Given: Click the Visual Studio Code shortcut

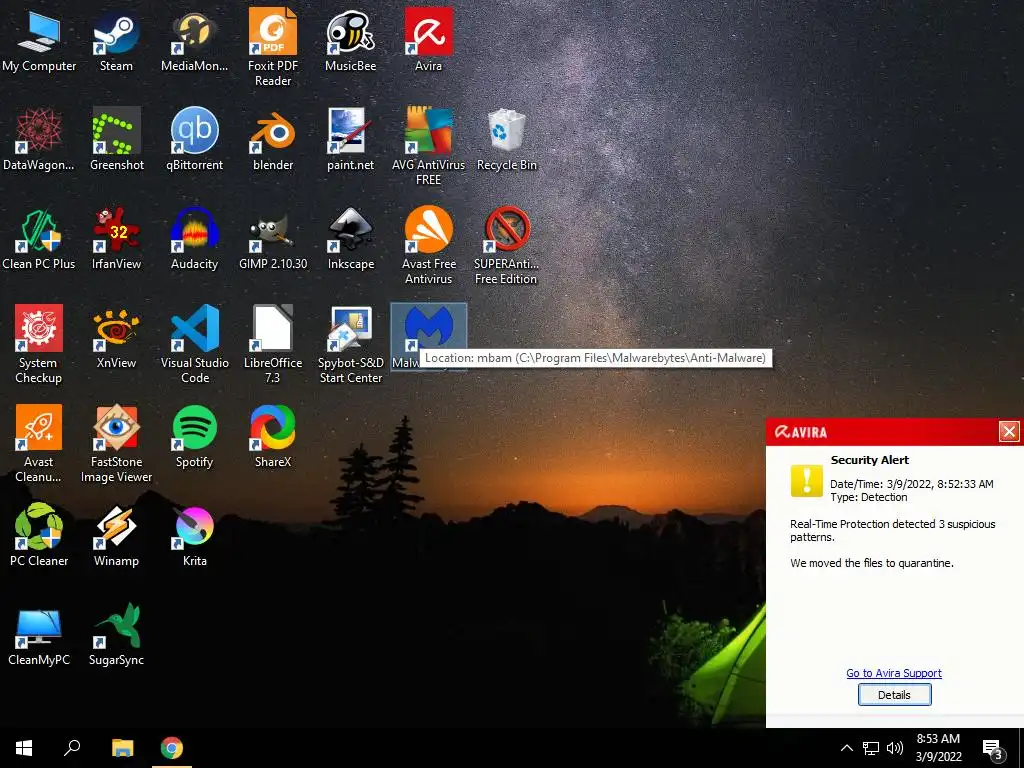Looking at the screenshot, I should click(x=194, y=345).
